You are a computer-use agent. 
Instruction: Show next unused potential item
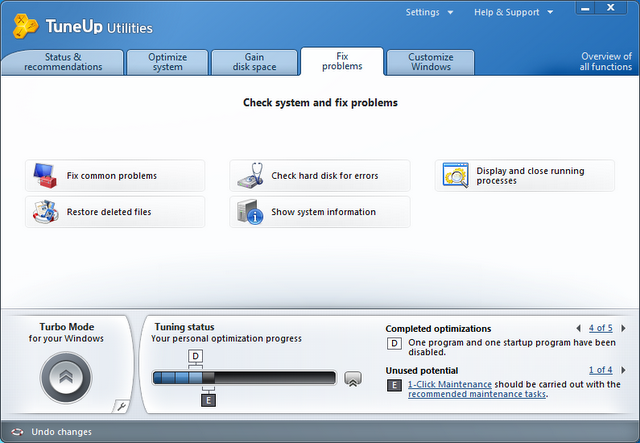pos(623,370)
